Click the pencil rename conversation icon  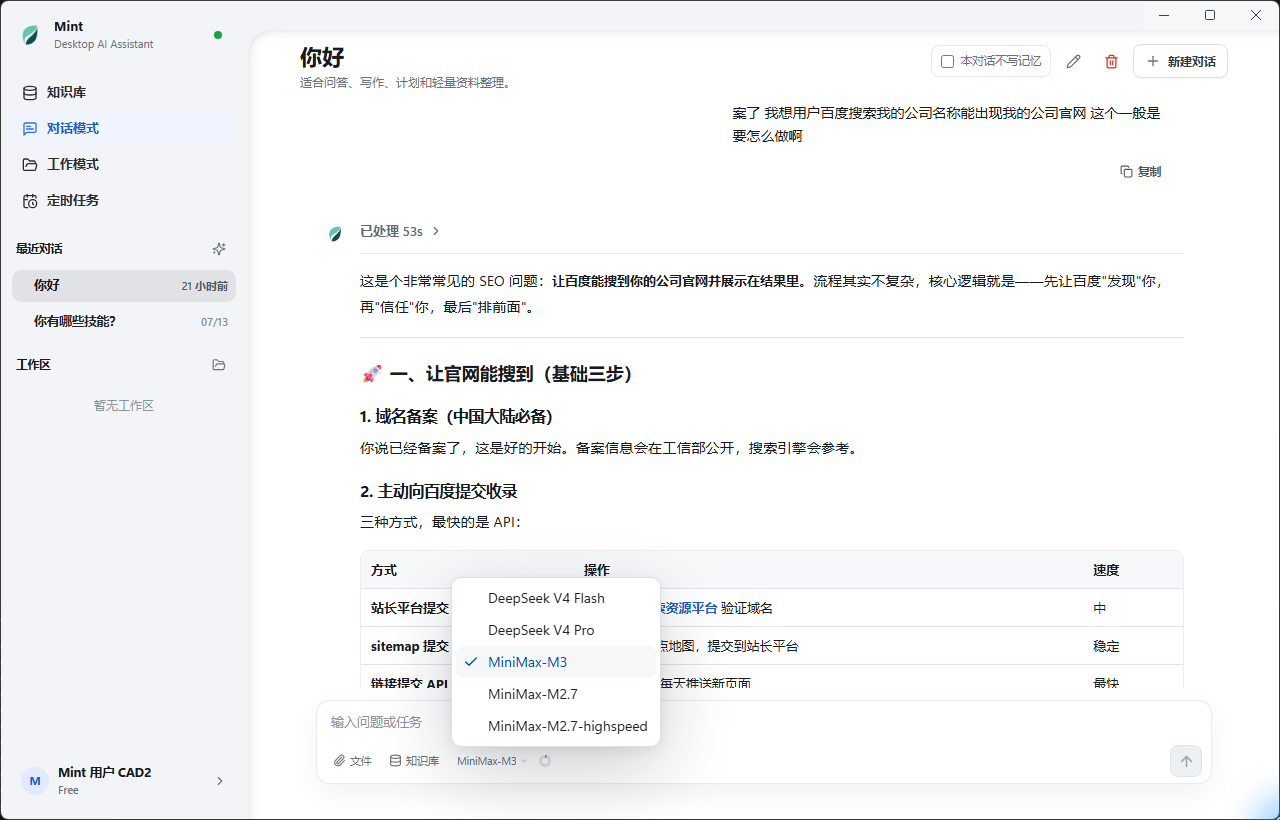point(1074,61)
